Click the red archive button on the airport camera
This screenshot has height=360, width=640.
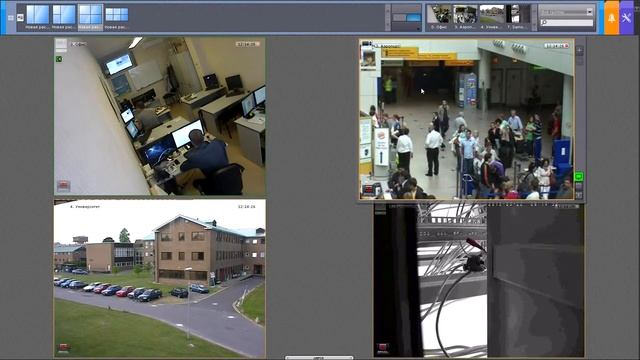pyautogui.click(x=368, y=190)
